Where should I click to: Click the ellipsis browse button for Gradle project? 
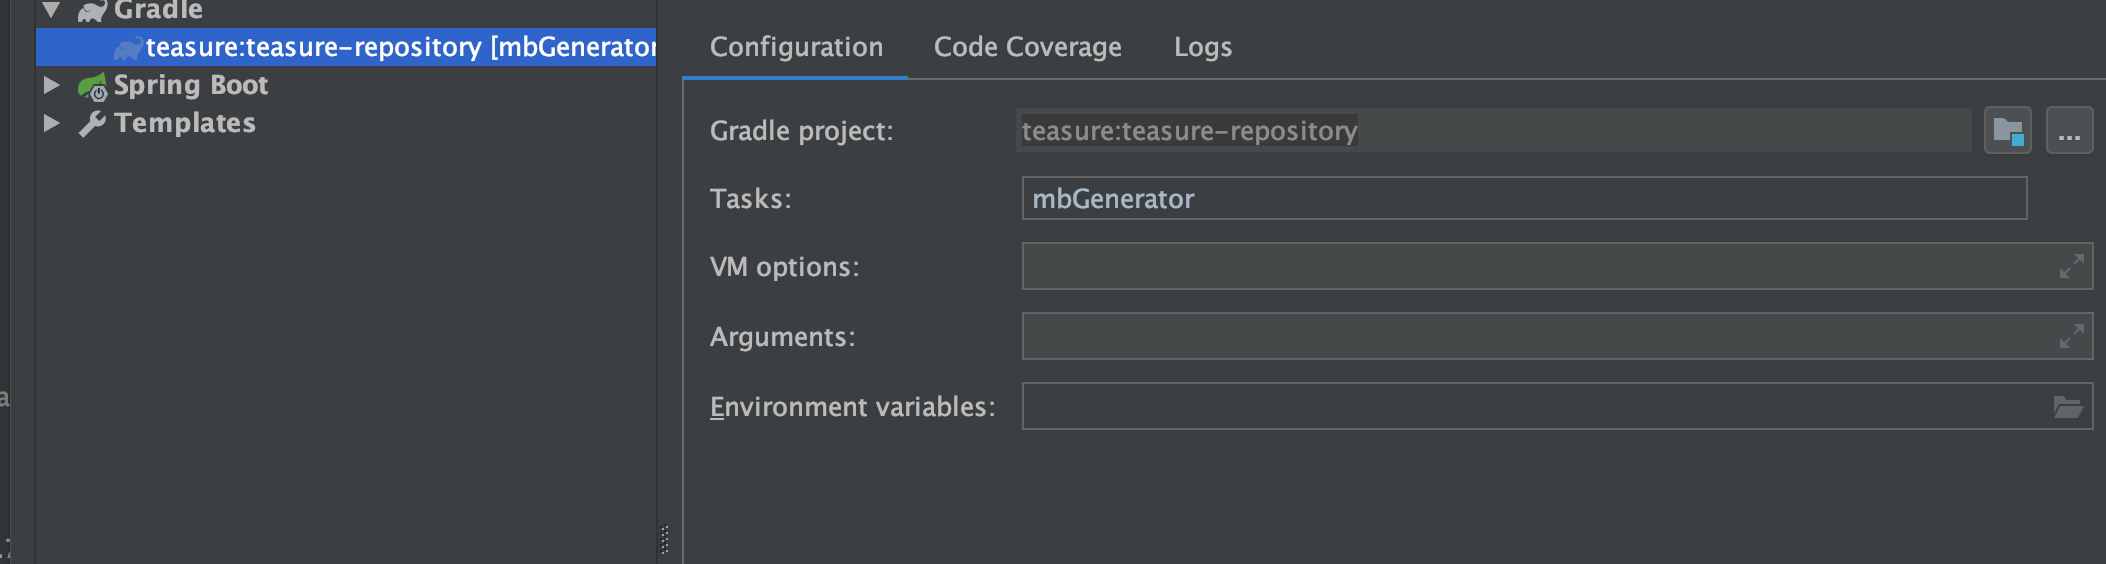pos(2069,131)
